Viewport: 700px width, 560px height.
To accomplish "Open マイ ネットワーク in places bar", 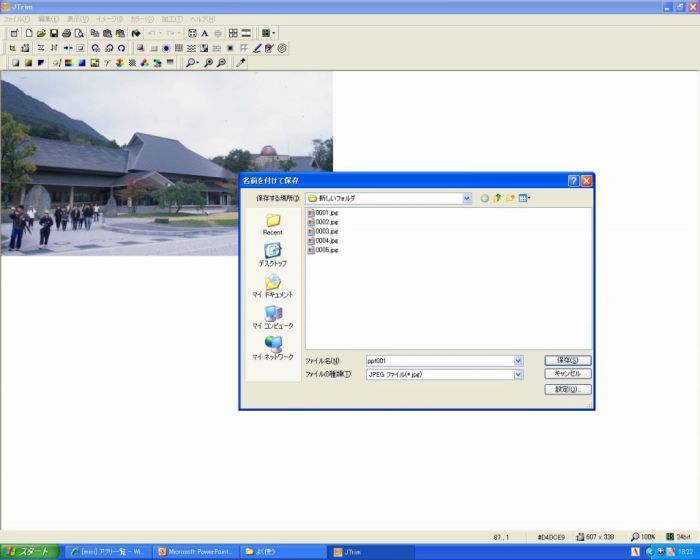I will pos(273,348).
